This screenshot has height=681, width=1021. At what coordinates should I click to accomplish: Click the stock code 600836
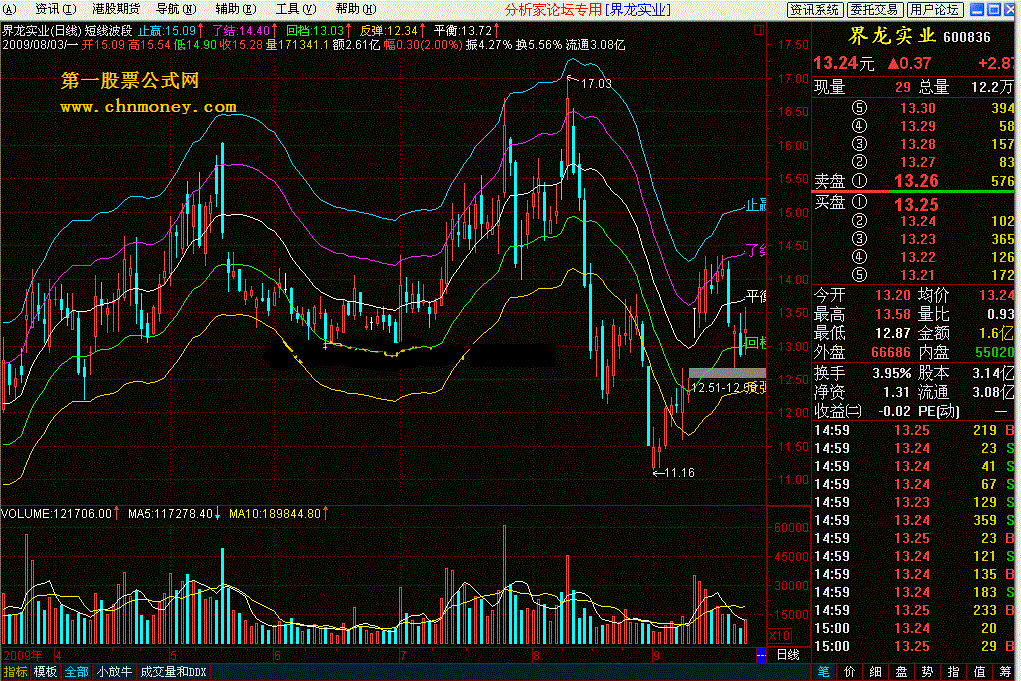coord(967,37)
